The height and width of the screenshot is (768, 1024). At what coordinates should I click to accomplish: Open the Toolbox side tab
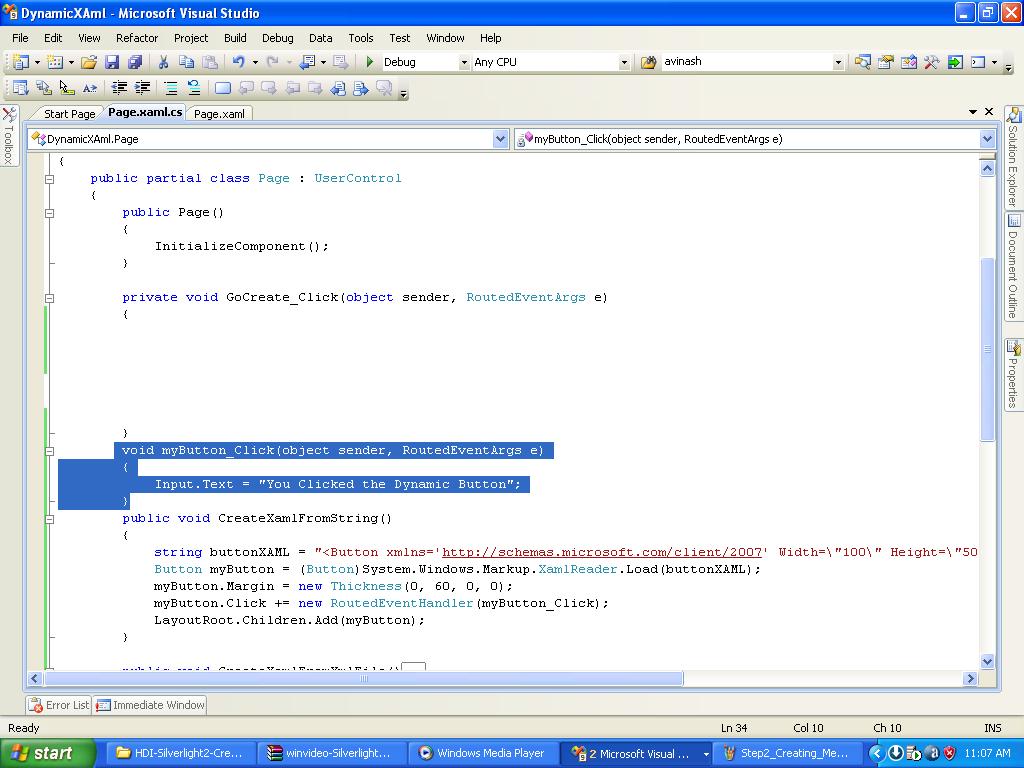pos(9,136)
